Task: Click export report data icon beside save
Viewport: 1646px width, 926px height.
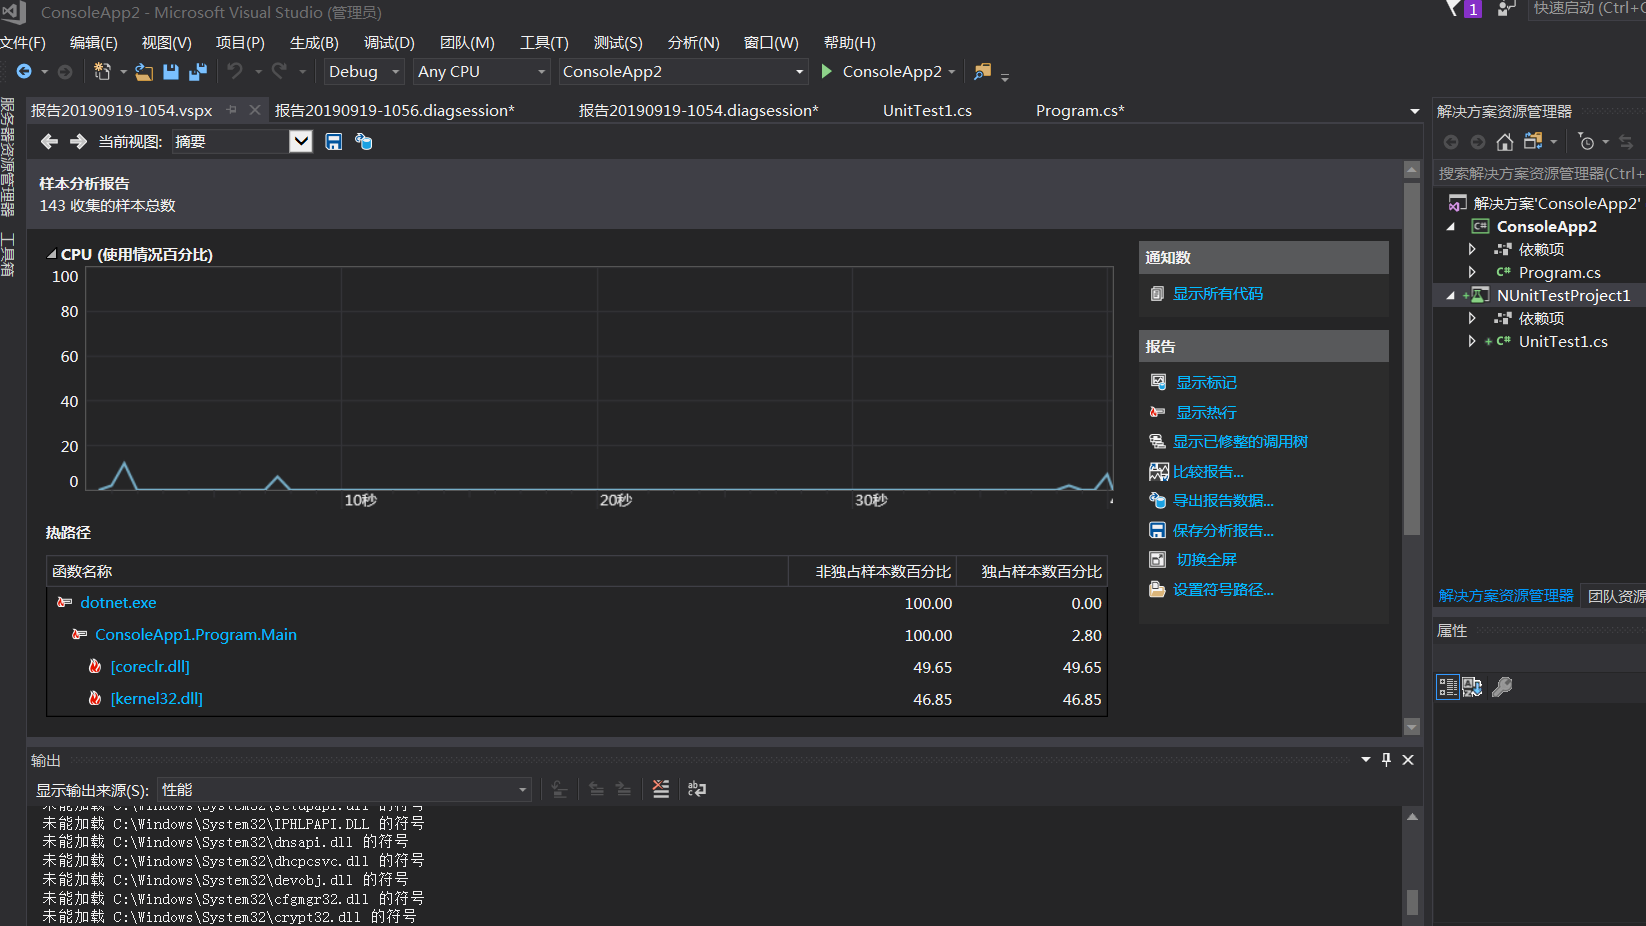Action: 364,142
